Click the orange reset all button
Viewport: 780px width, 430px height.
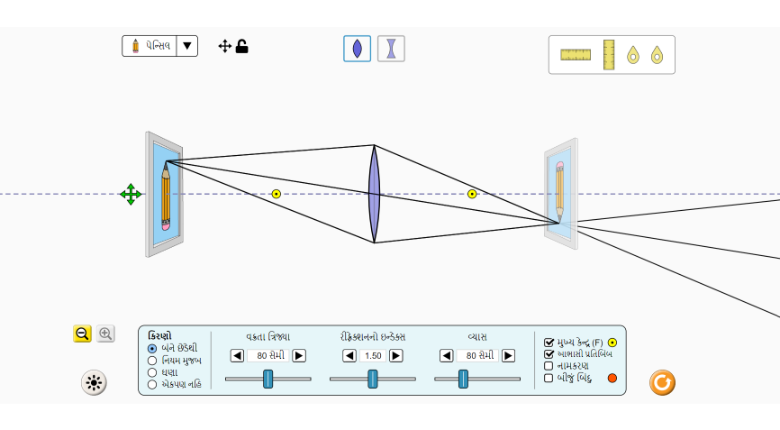[662, 382]
